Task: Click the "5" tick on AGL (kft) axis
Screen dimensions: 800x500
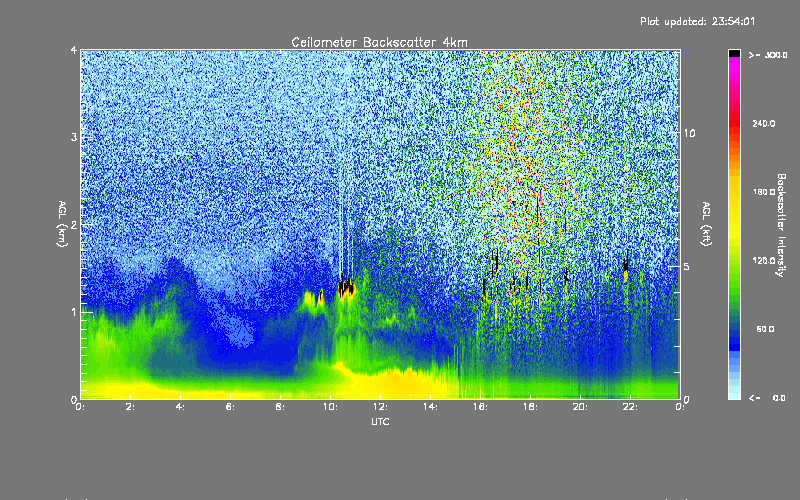Action: click(686, 267)
